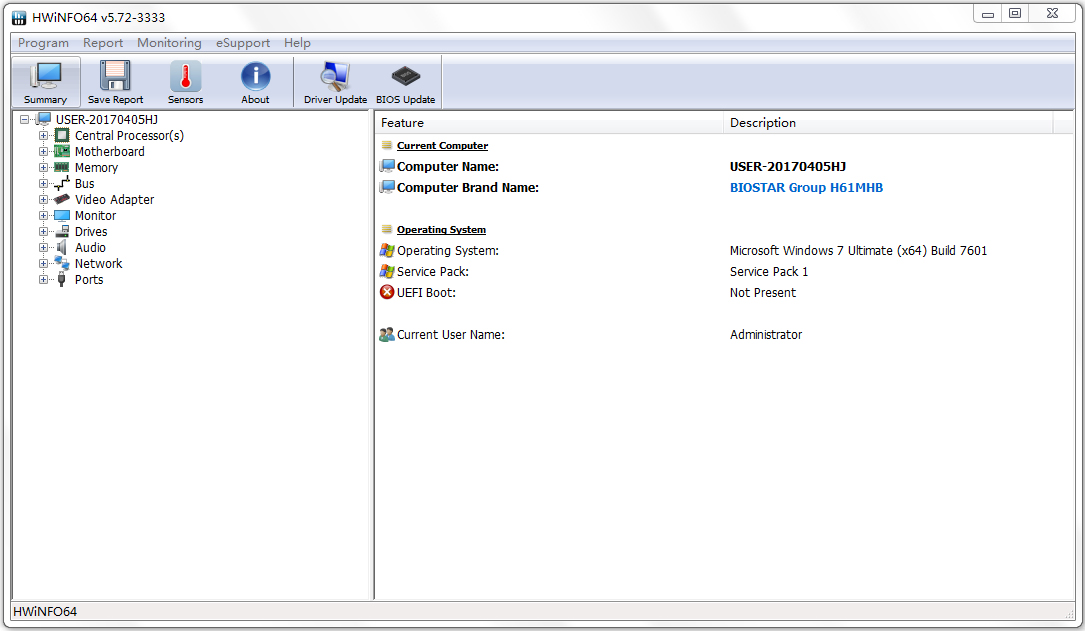Expand the Memory tree node
The width and height of the screenshot is (1085, 631).
coord(43,167)
